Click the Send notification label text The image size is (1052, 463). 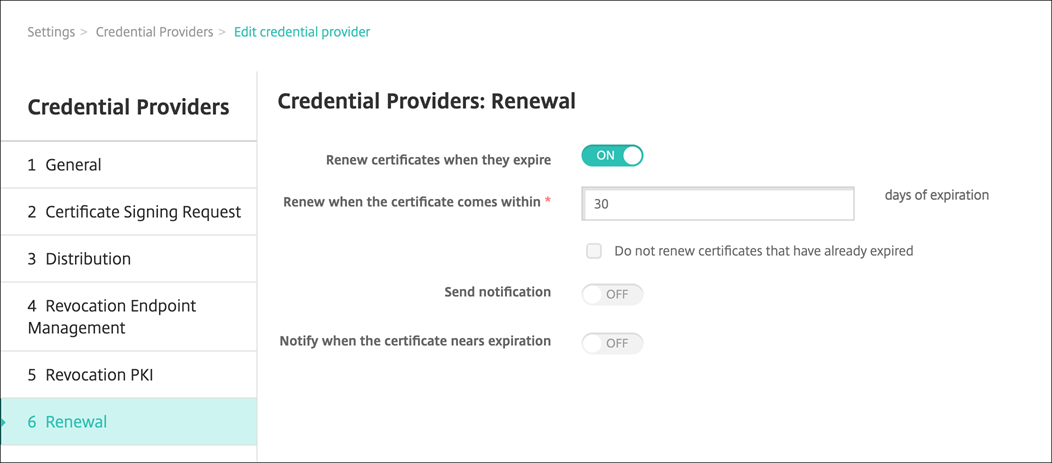[x=497, y=292]
